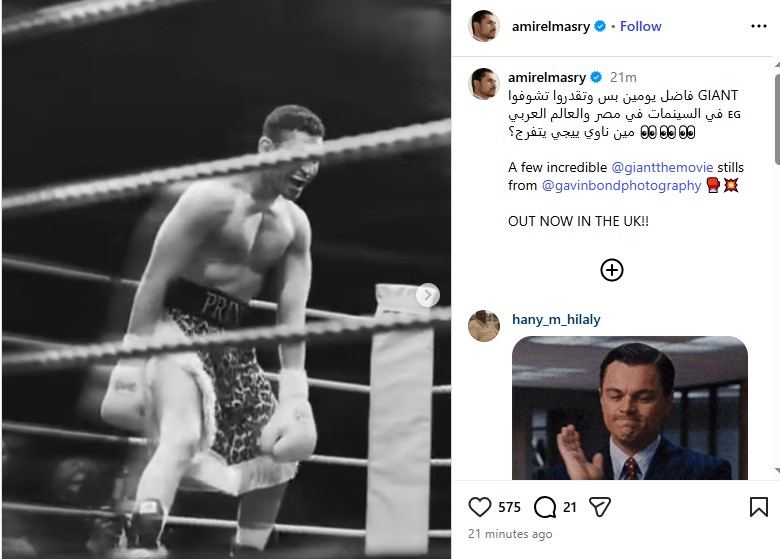Viewport: 780px width, 559px height.
Task: Follow amirelmasry
Action: coord(641,26)
